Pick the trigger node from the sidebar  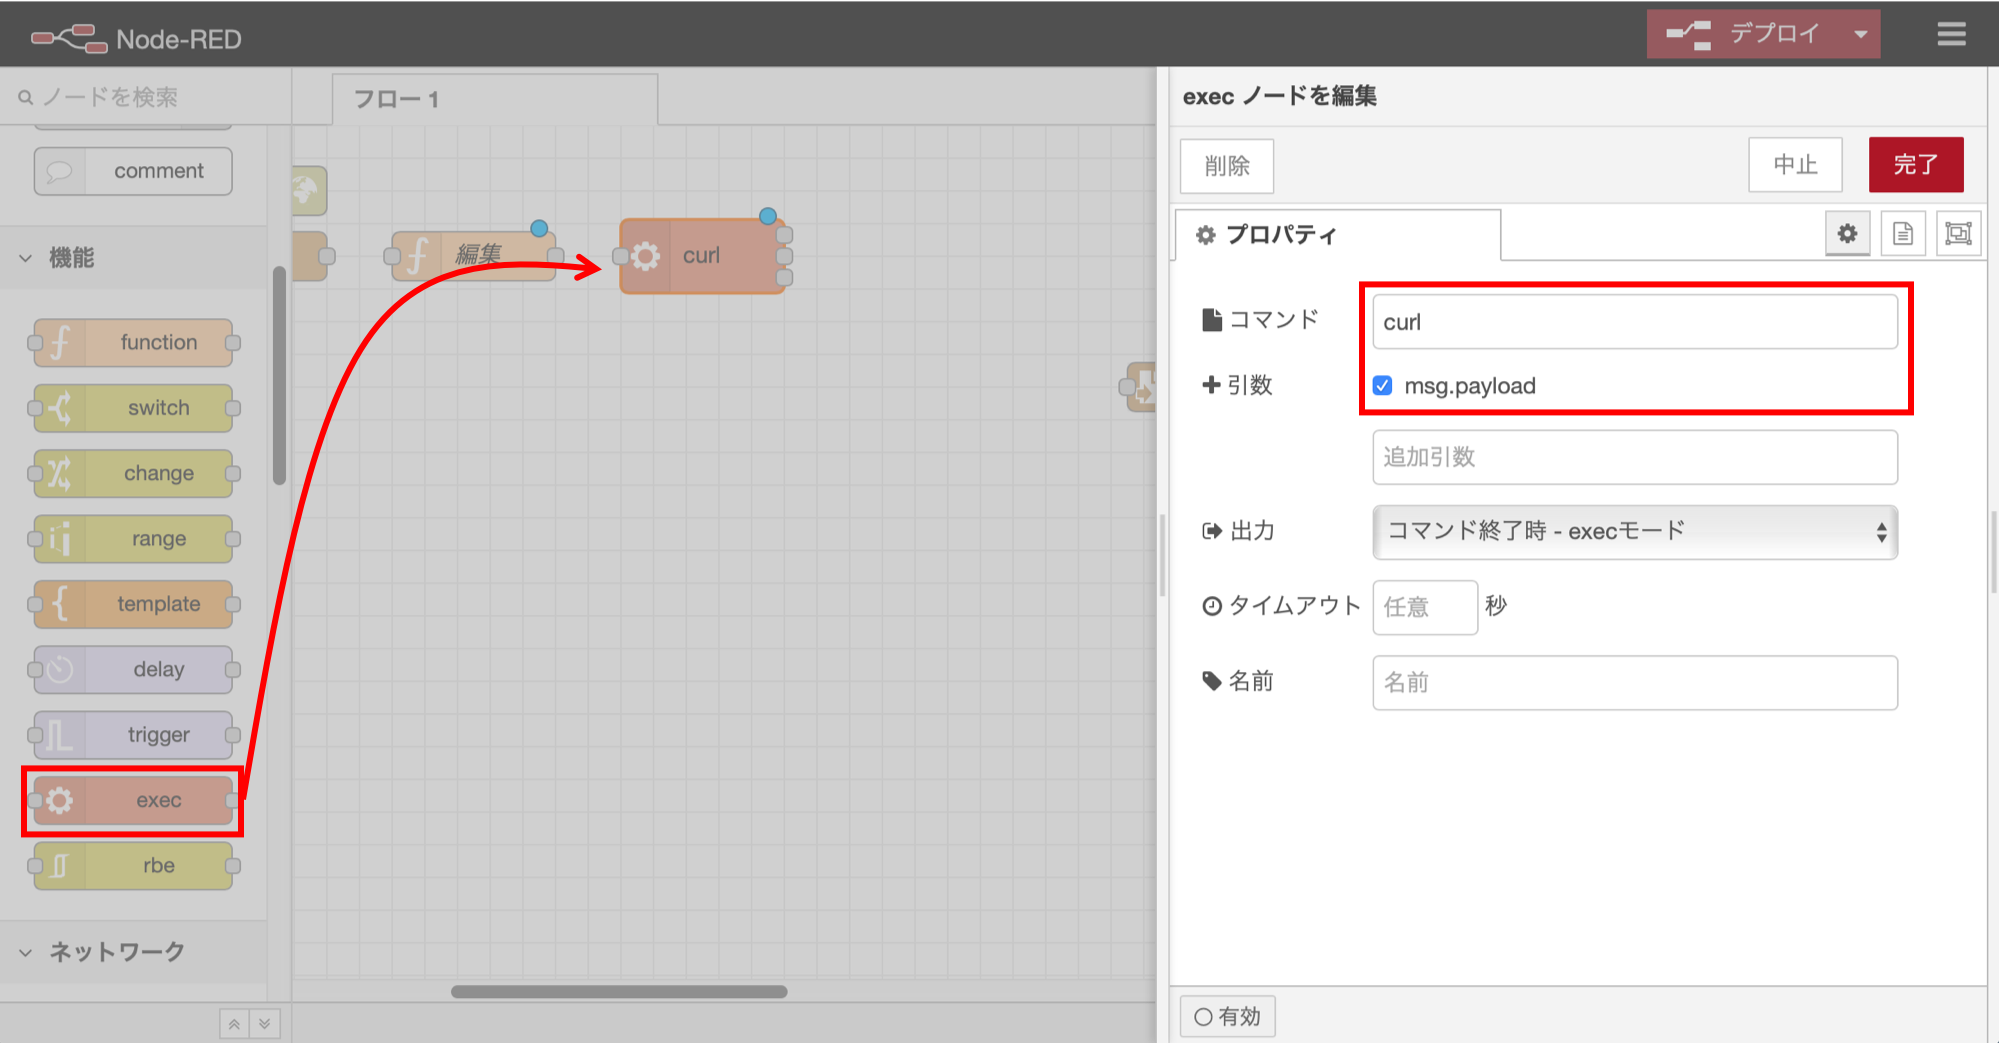point(132,734)
